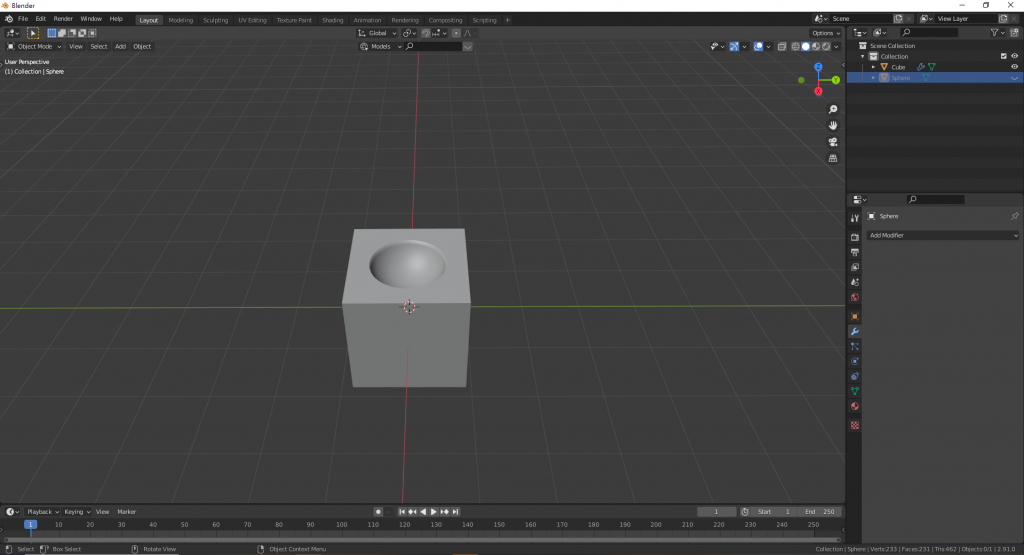The width and height of the screenshot is (1024, 555).
Task: Open the Add Modifier dropdown
Action: [x=942, y=235]
